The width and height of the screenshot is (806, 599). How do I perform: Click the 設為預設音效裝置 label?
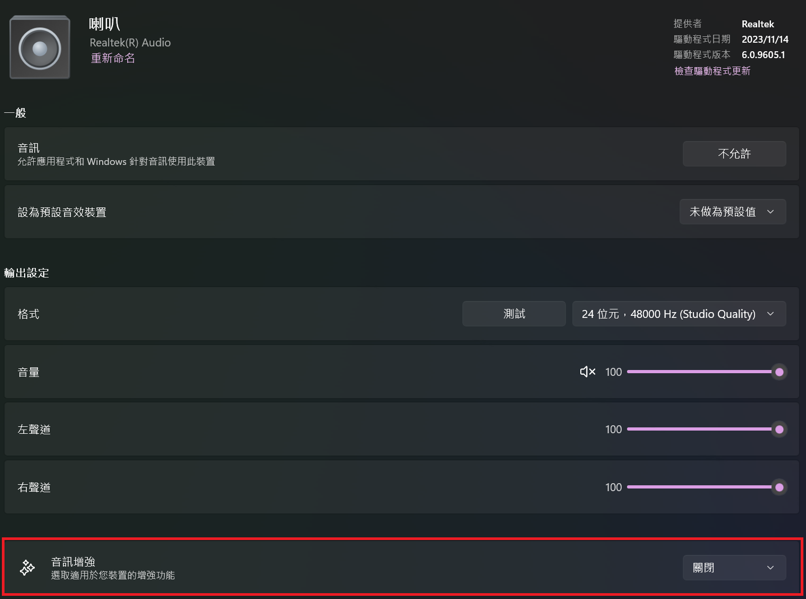(62, 212)
